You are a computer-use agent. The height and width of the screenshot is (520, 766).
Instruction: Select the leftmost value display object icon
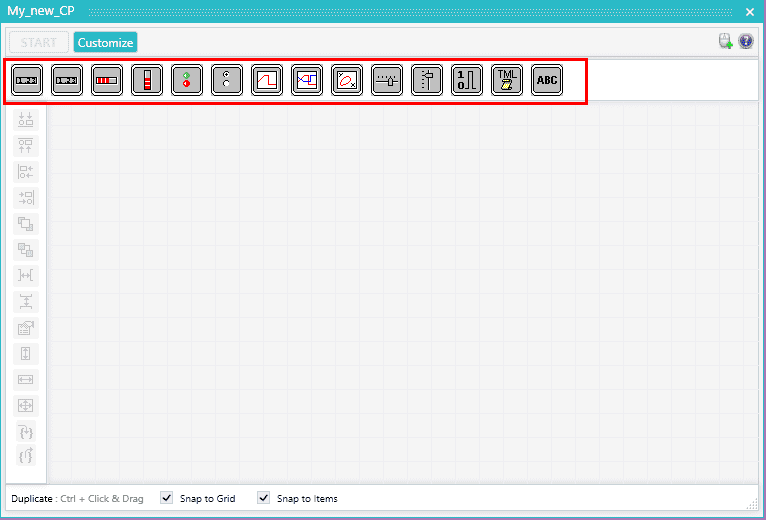27,80
